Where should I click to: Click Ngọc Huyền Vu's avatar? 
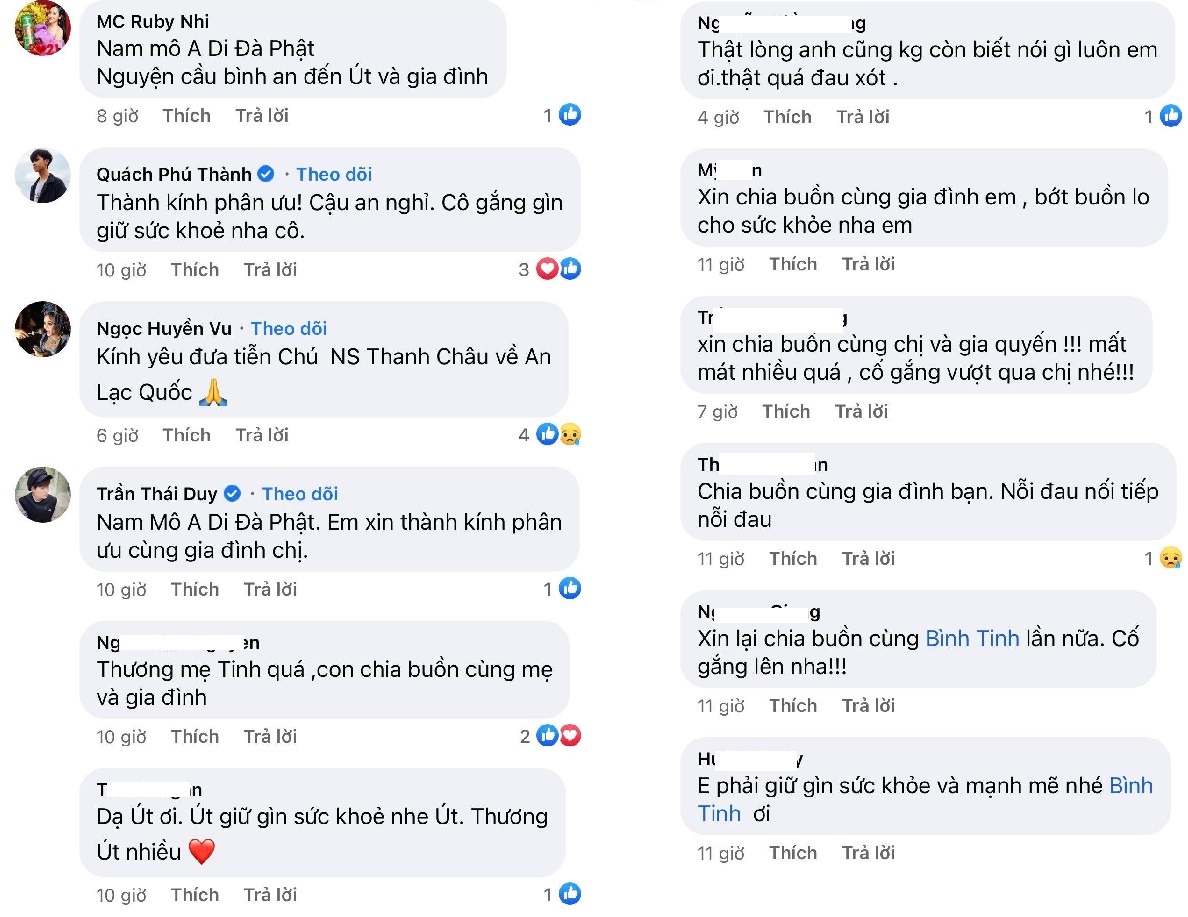(x=42, y=328)
